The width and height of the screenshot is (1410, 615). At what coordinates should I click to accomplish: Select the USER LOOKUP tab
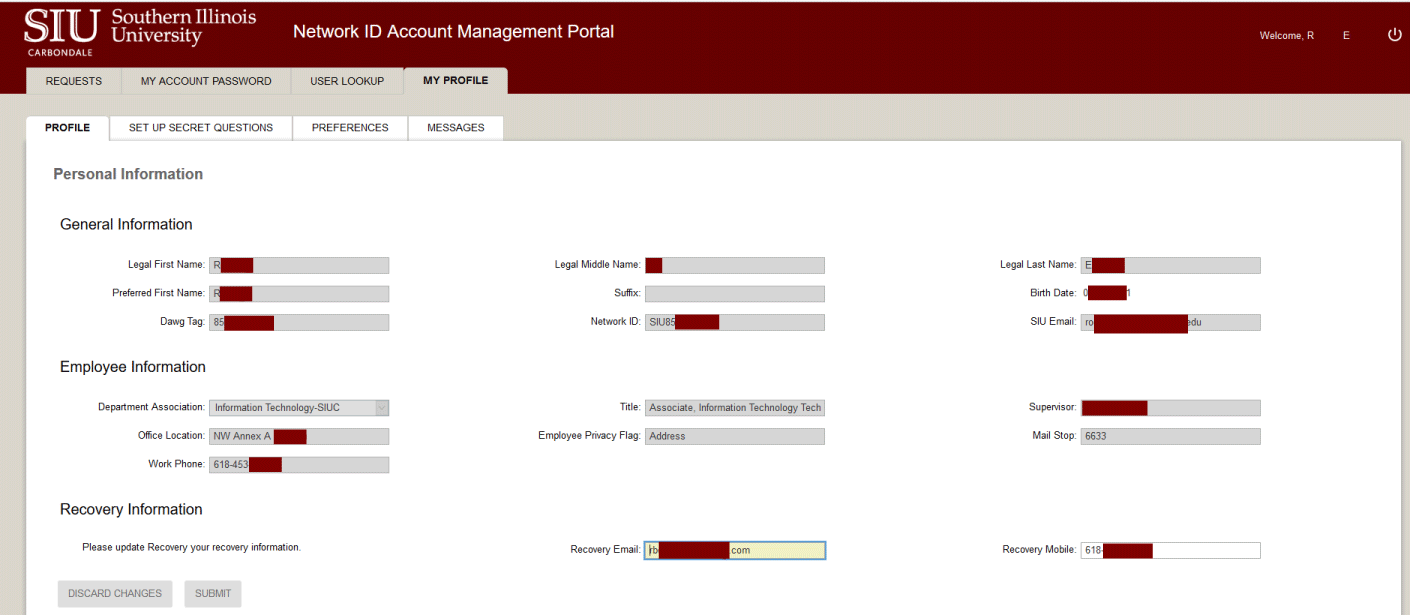pyautogui.click(x=347, y=81)
